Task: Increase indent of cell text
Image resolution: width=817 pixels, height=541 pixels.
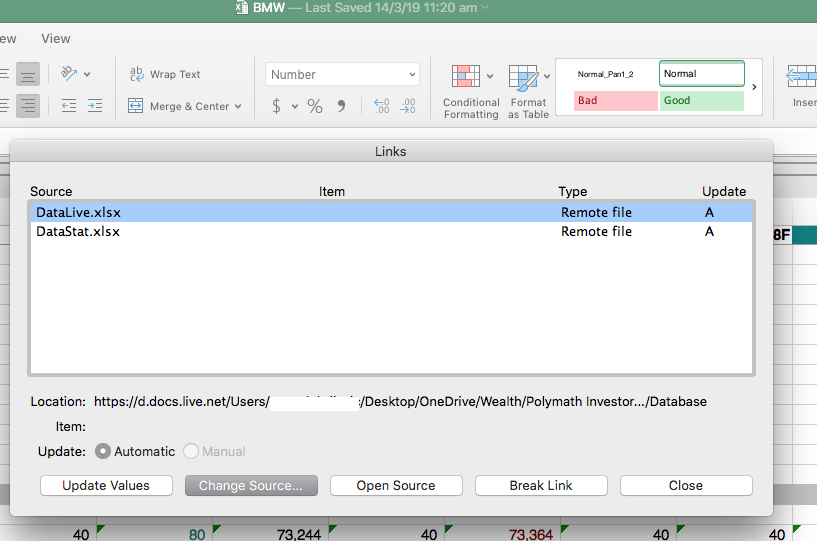Action: [95, 106]
